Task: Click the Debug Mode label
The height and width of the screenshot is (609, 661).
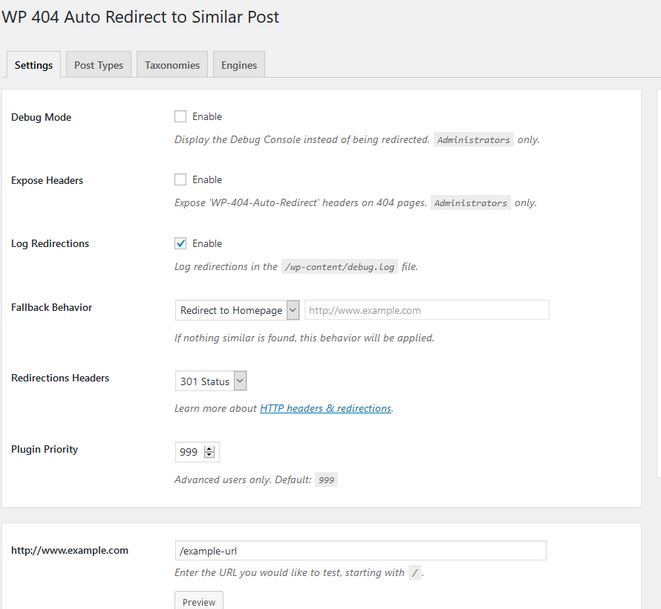Action: (x=41, y=117)
